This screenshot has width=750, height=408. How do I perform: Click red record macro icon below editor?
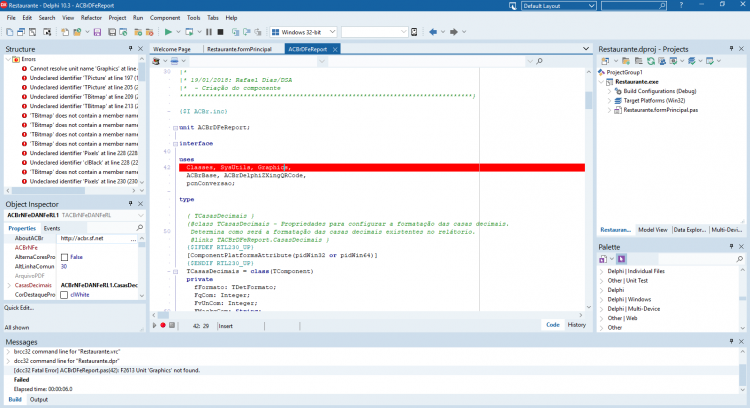[163, 325]
